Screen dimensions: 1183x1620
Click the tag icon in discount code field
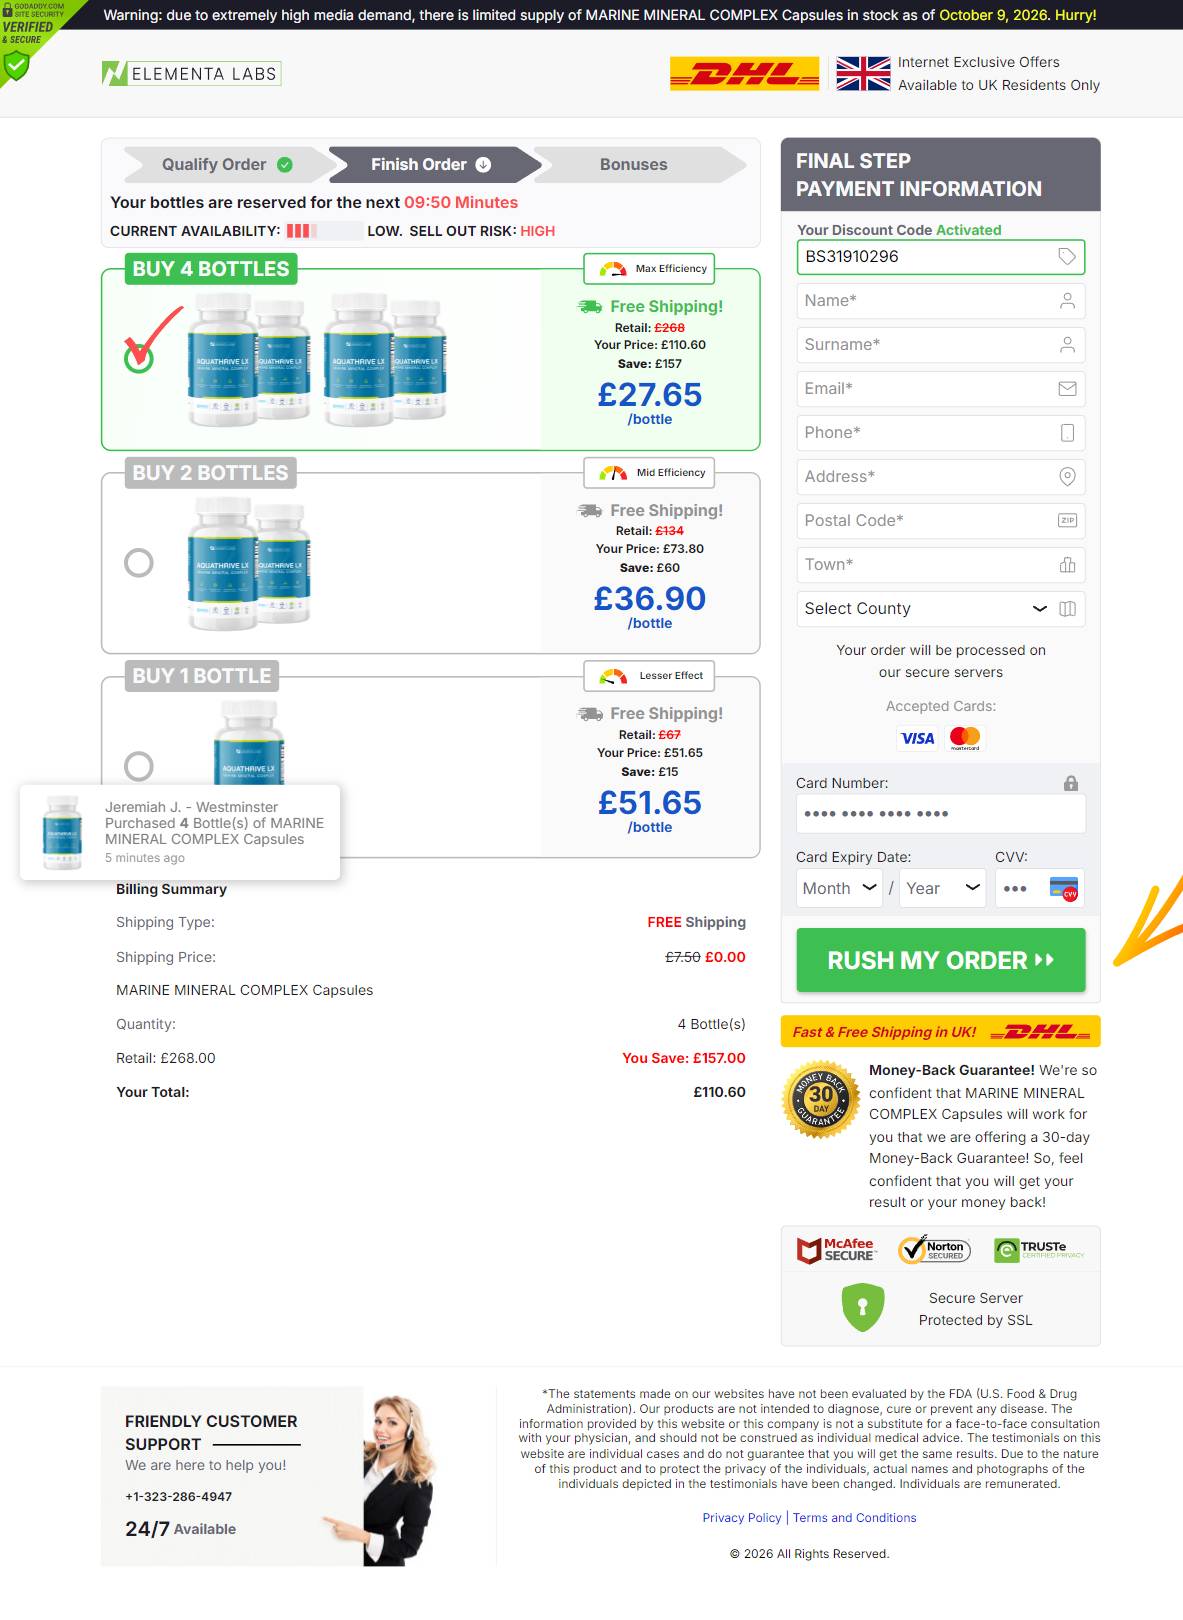click(1067, 257)
